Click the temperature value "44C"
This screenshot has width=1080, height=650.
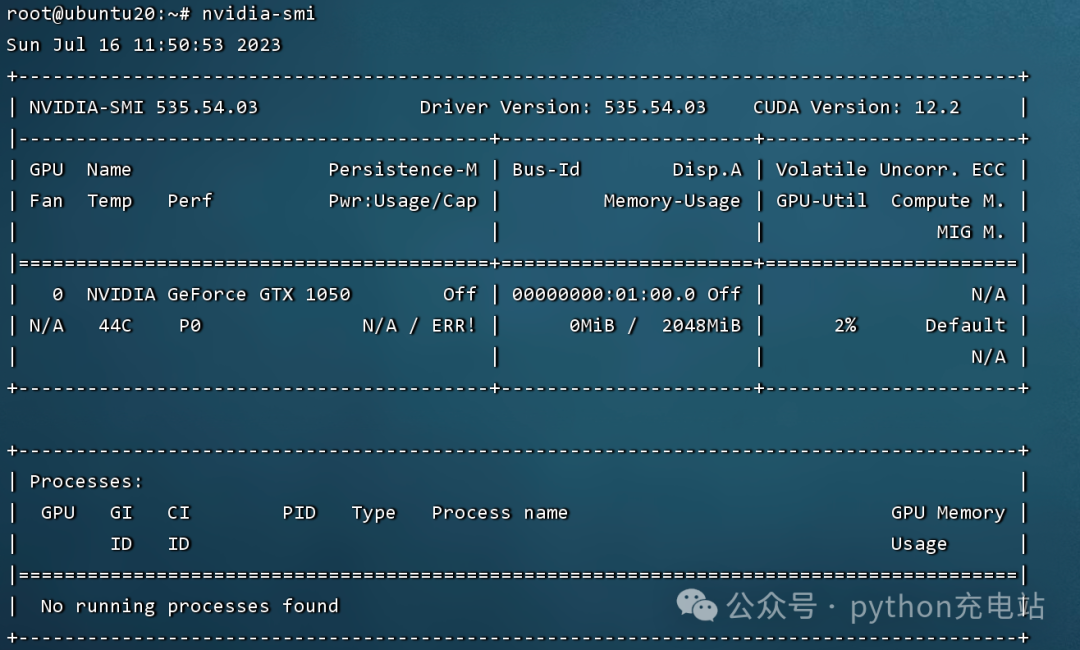point(115,326)
